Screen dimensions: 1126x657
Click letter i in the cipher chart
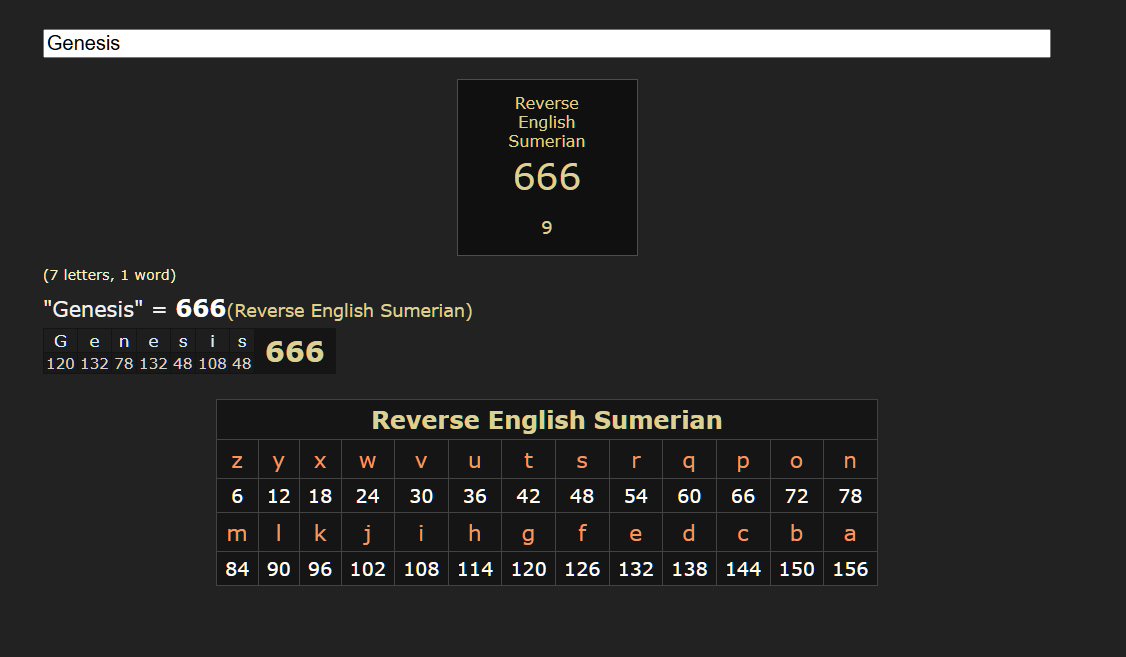pyautogui.click(x=422, y=533)
